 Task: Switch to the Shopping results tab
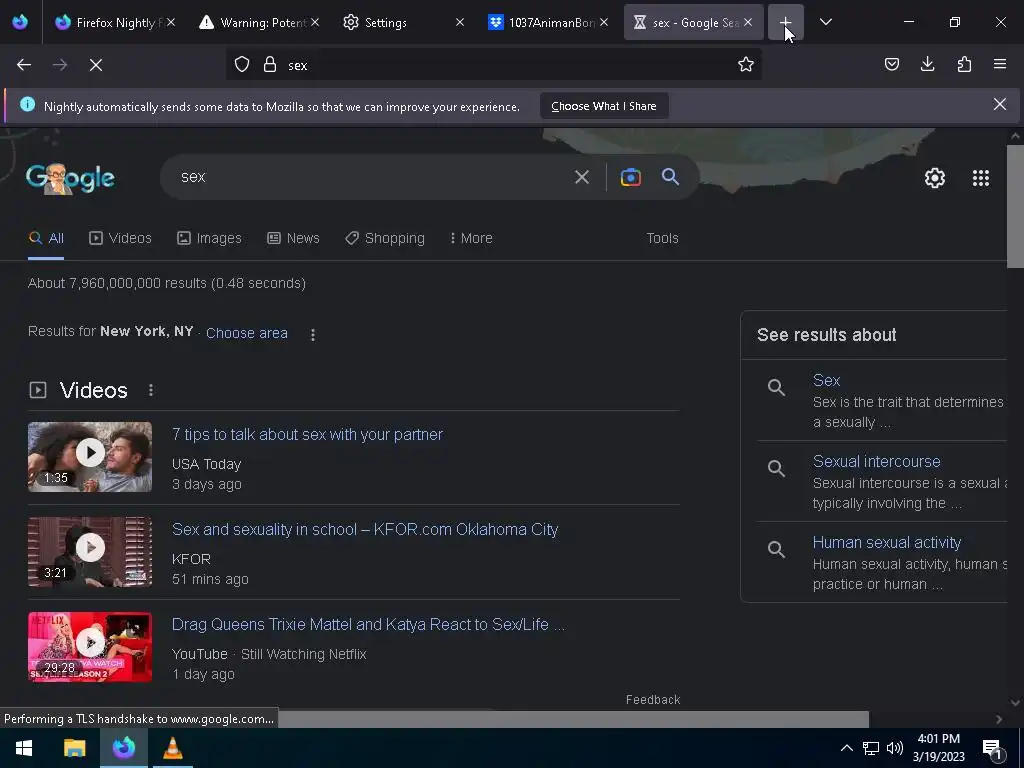point(385,238)
